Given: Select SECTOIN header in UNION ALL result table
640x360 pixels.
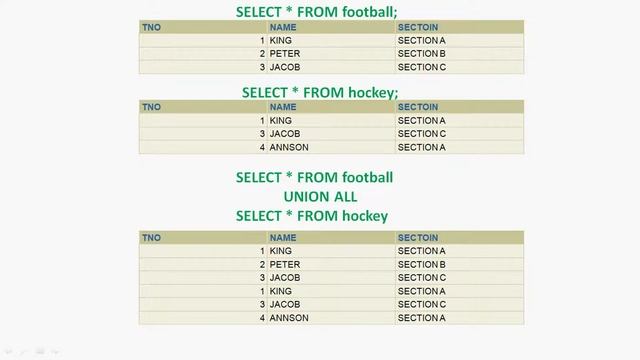Looking at the screenshot, I should coord(418,238).
